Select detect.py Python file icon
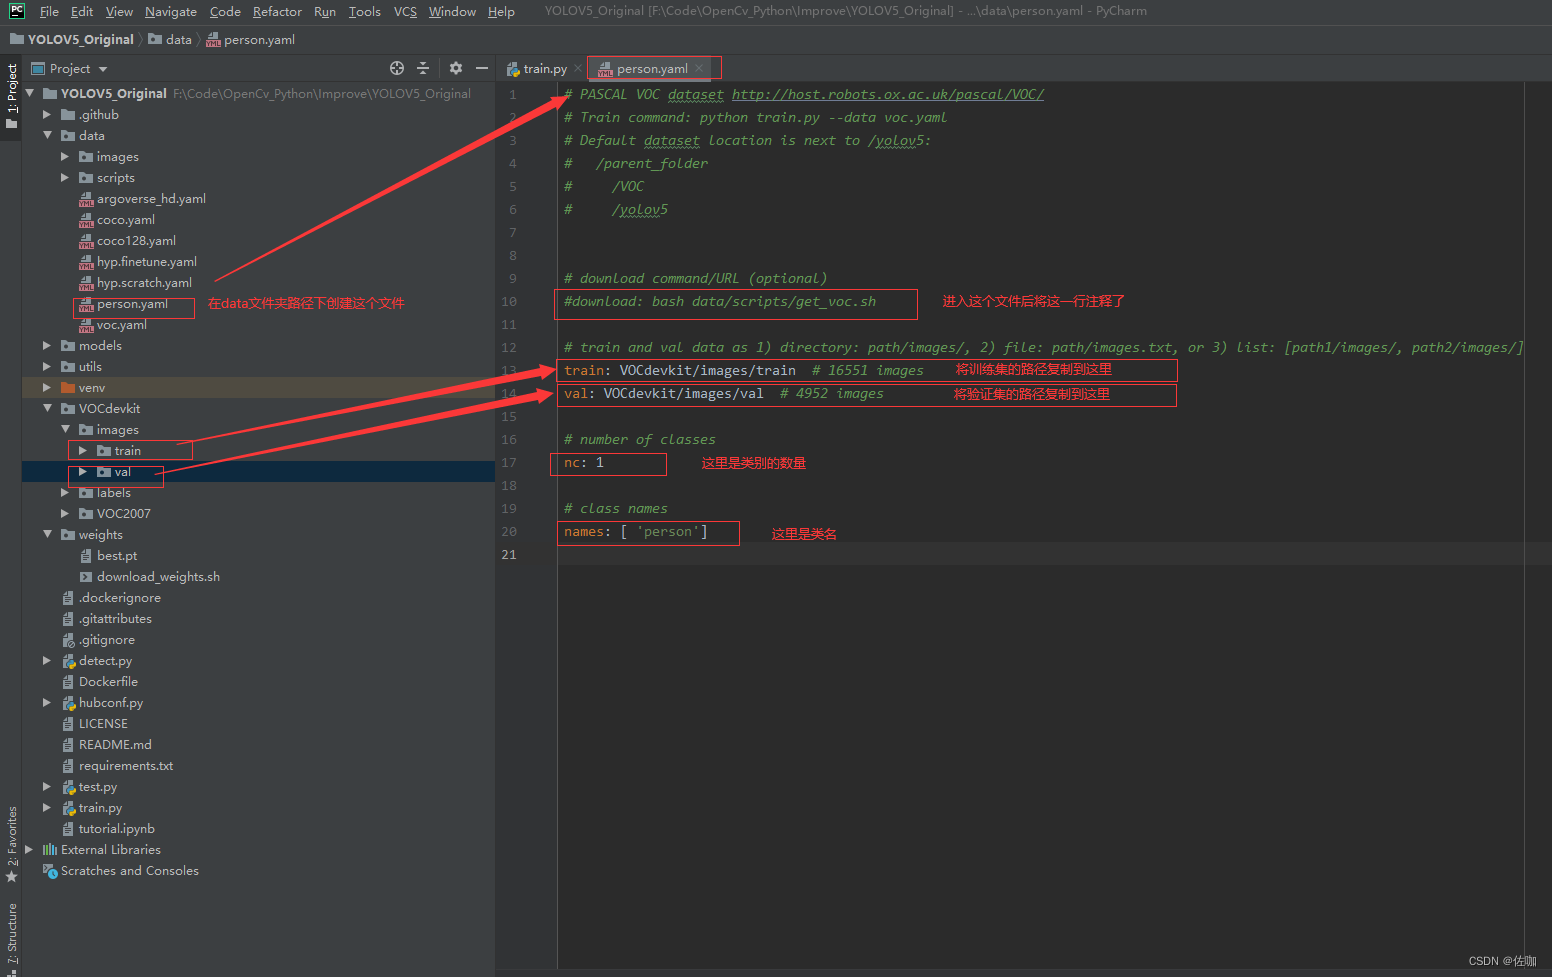The width and height of the screenshot is (1552, 977). tap(69, 661)
